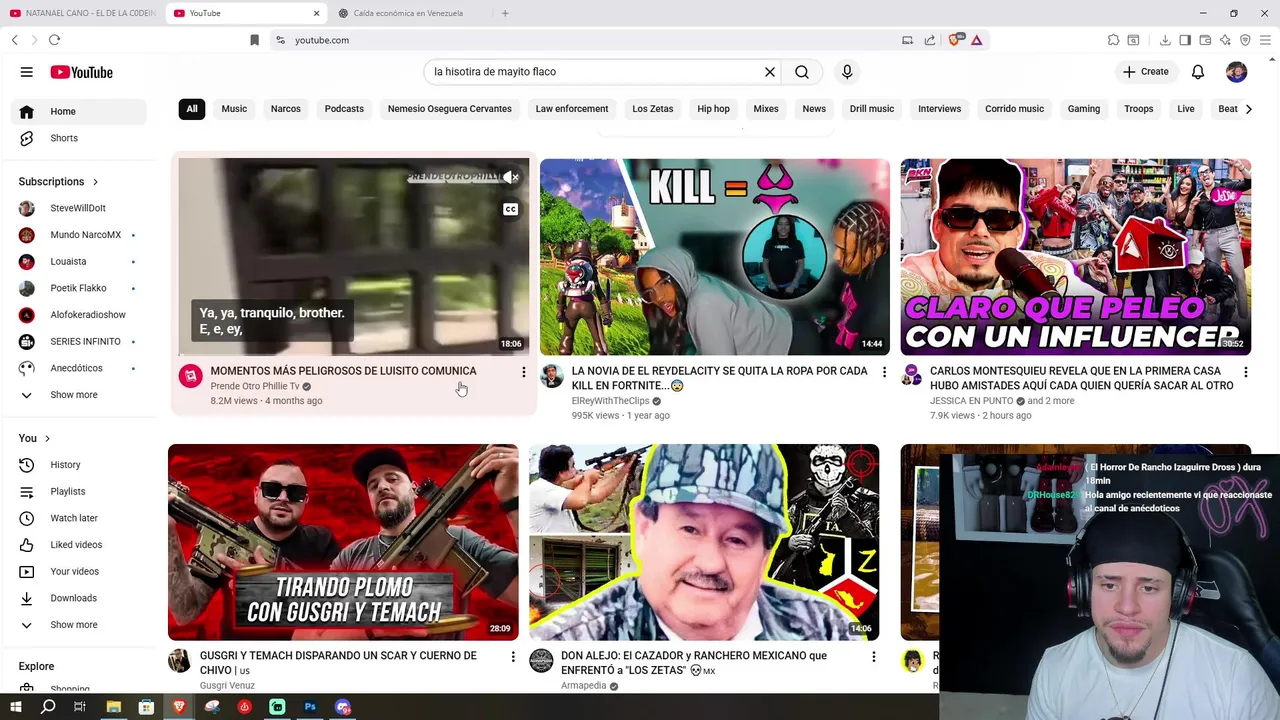Viewport: 1280px width, 720px height.
Task: Open Watch later in the sidebar
Action: click(x=79, y=518)
